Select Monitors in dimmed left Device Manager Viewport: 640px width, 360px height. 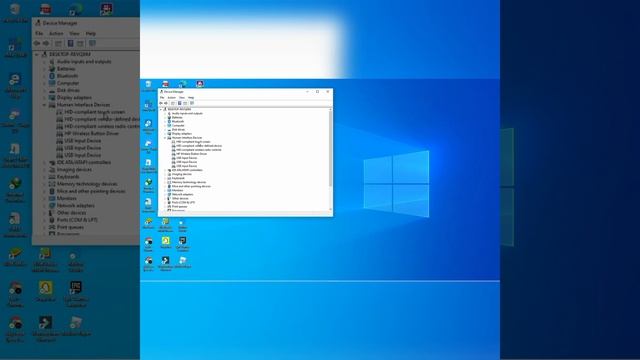point(67,198)
